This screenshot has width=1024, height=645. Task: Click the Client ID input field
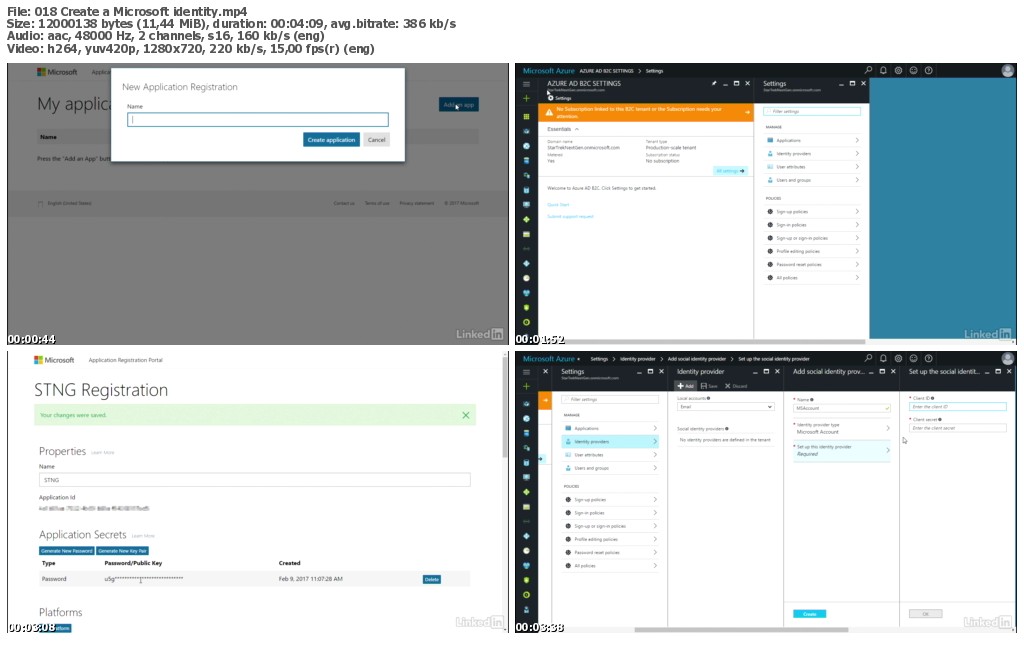pos(957,407)
